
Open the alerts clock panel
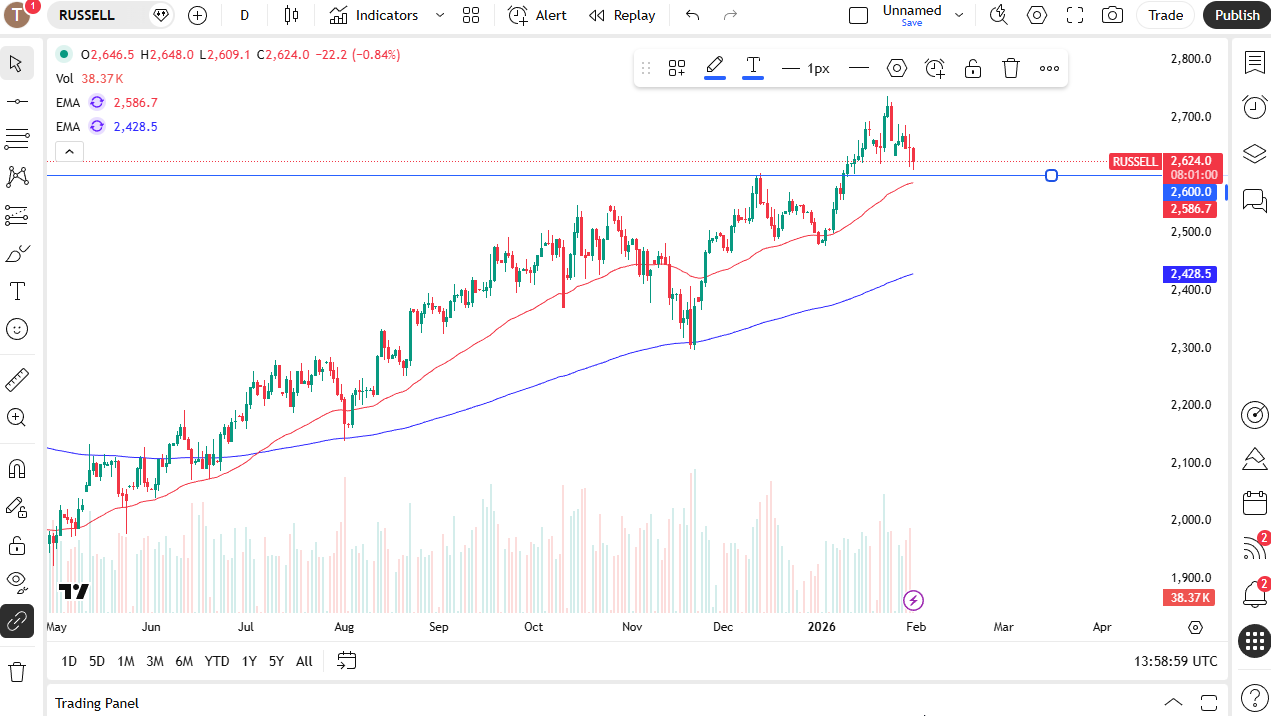[x=1254, y=107]
